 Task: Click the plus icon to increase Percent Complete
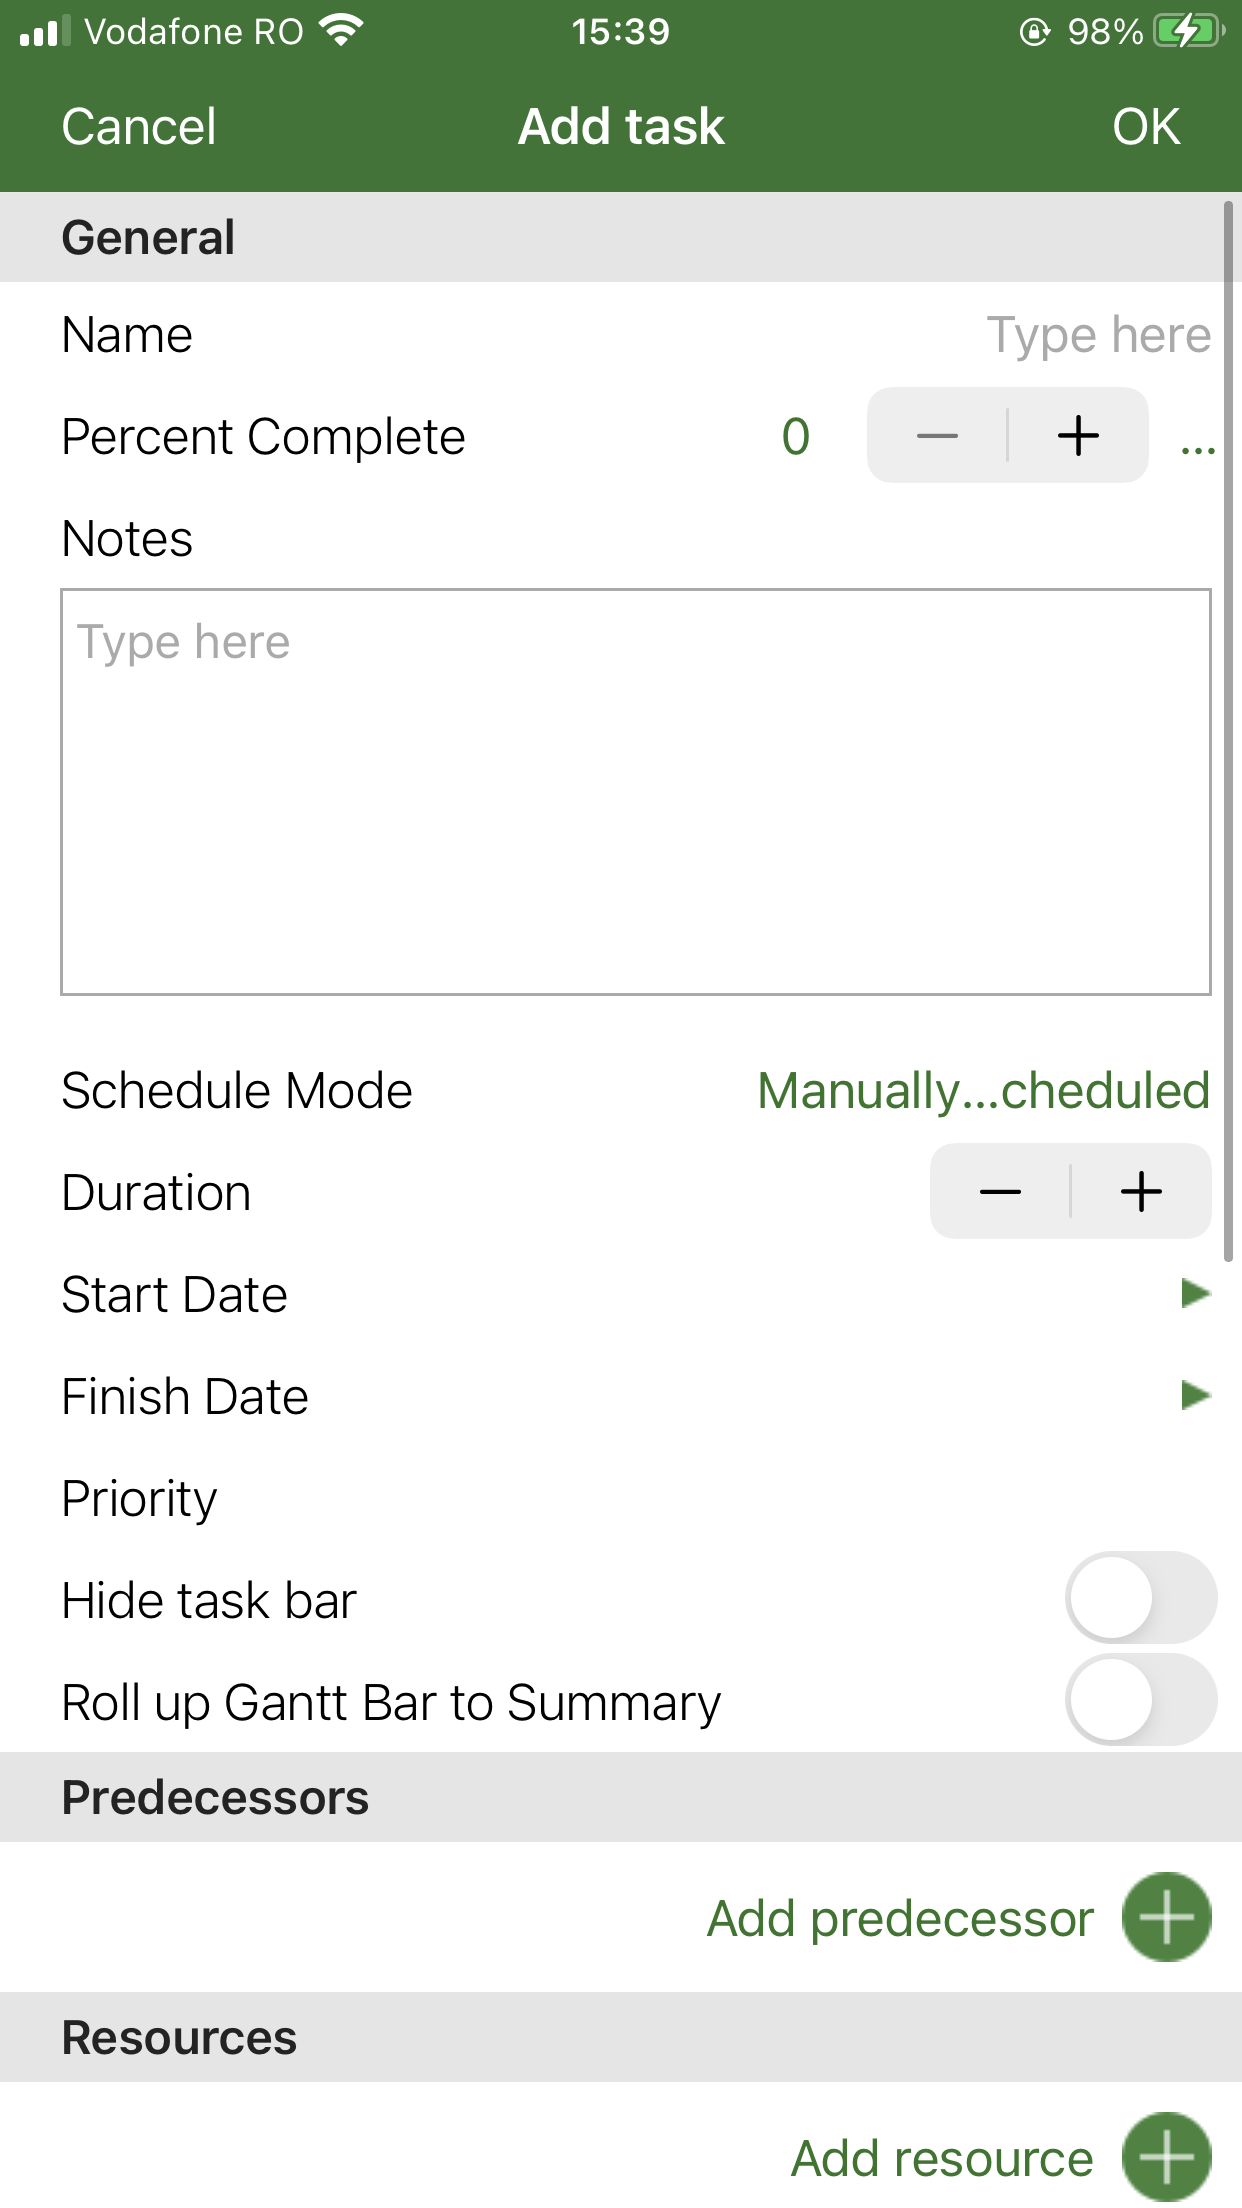1077,435
